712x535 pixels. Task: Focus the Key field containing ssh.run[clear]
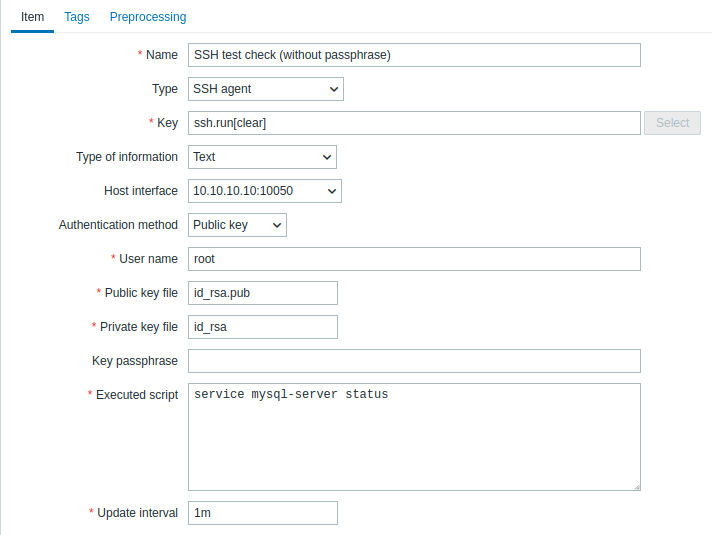pos(414,123)
